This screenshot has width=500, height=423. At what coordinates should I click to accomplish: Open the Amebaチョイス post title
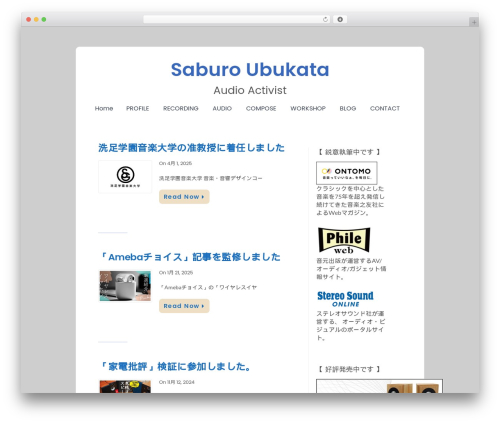(x=190, y=257)
